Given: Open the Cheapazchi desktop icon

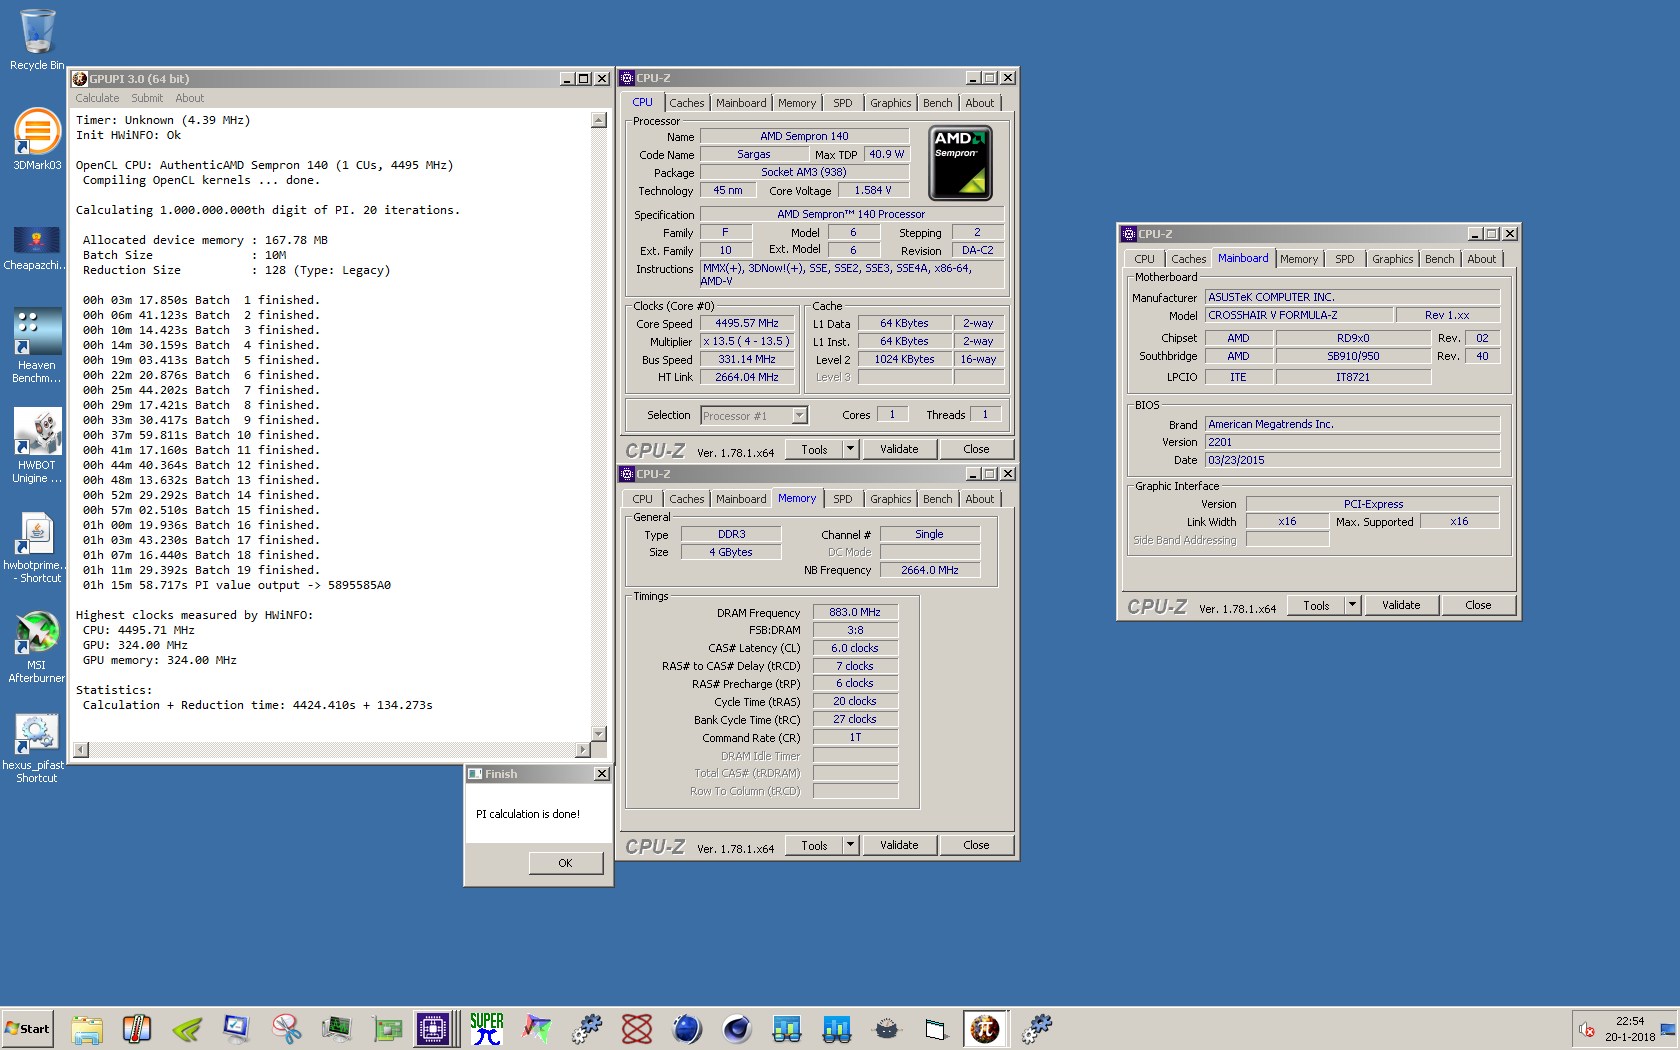Looking at the screenshot, I should pos(36,247).
